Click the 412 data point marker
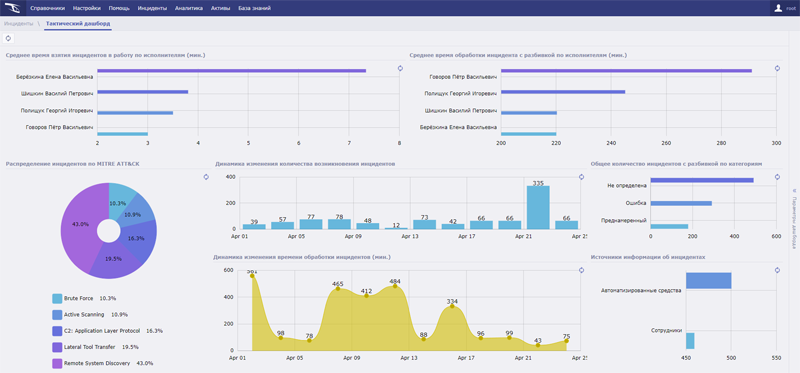The image size is (800, 373). click(366, 295)
